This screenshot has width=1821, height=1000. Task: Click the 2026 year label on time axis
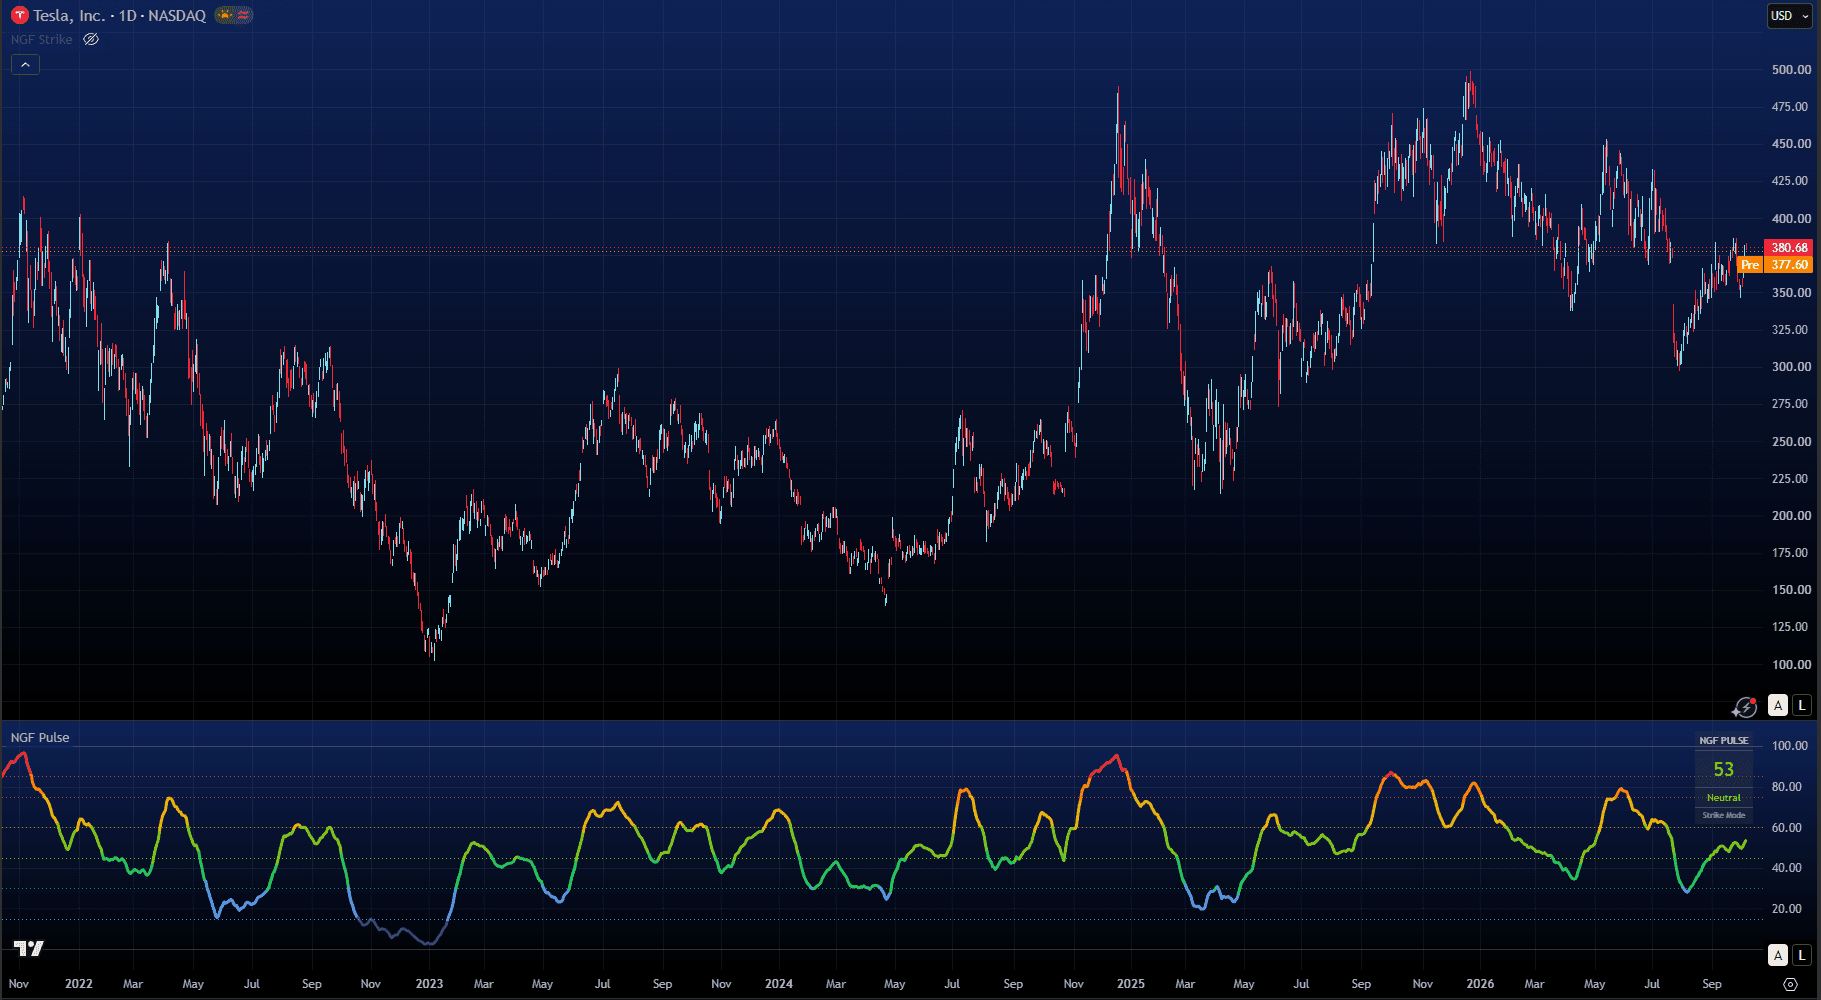tap(1480, 984)
